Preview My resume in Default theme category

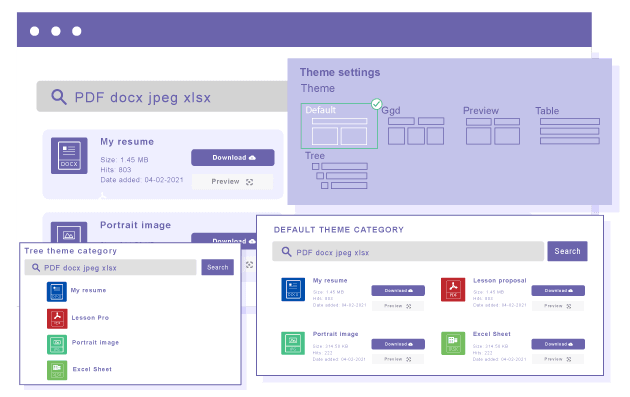(398, 306)
